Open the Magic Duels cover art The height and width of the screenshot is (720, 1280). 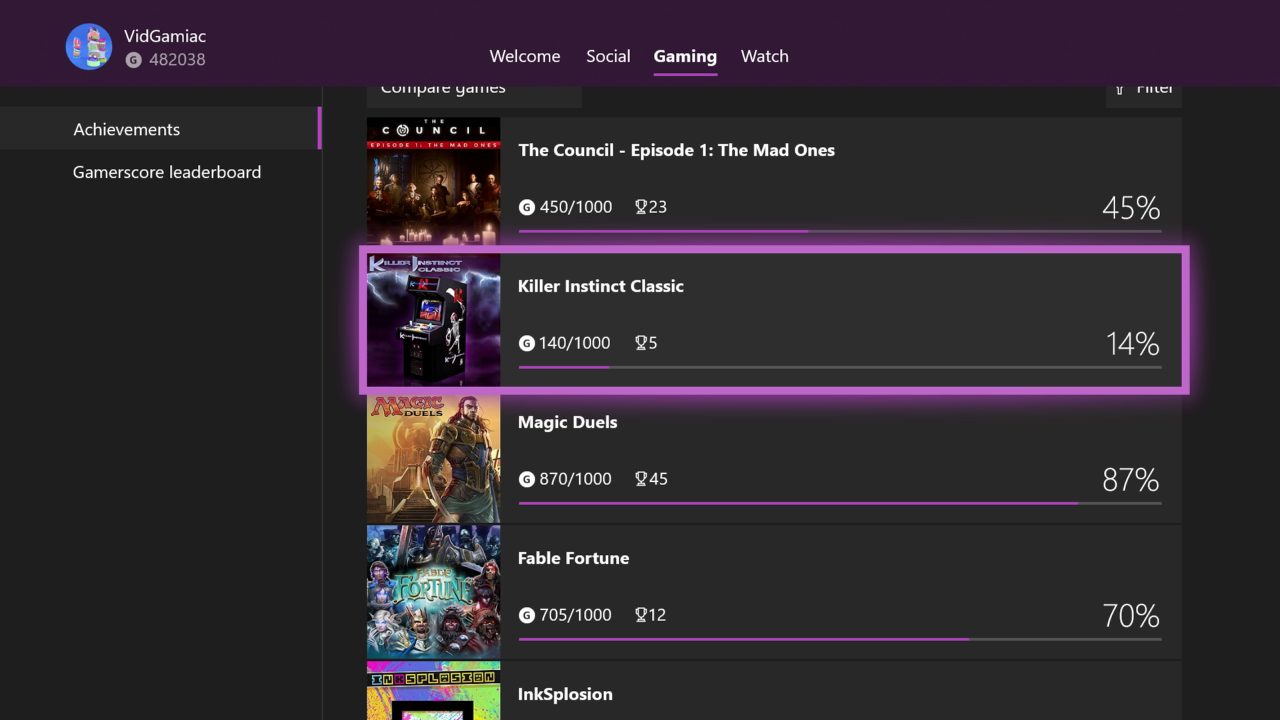(x=433, y=458)
